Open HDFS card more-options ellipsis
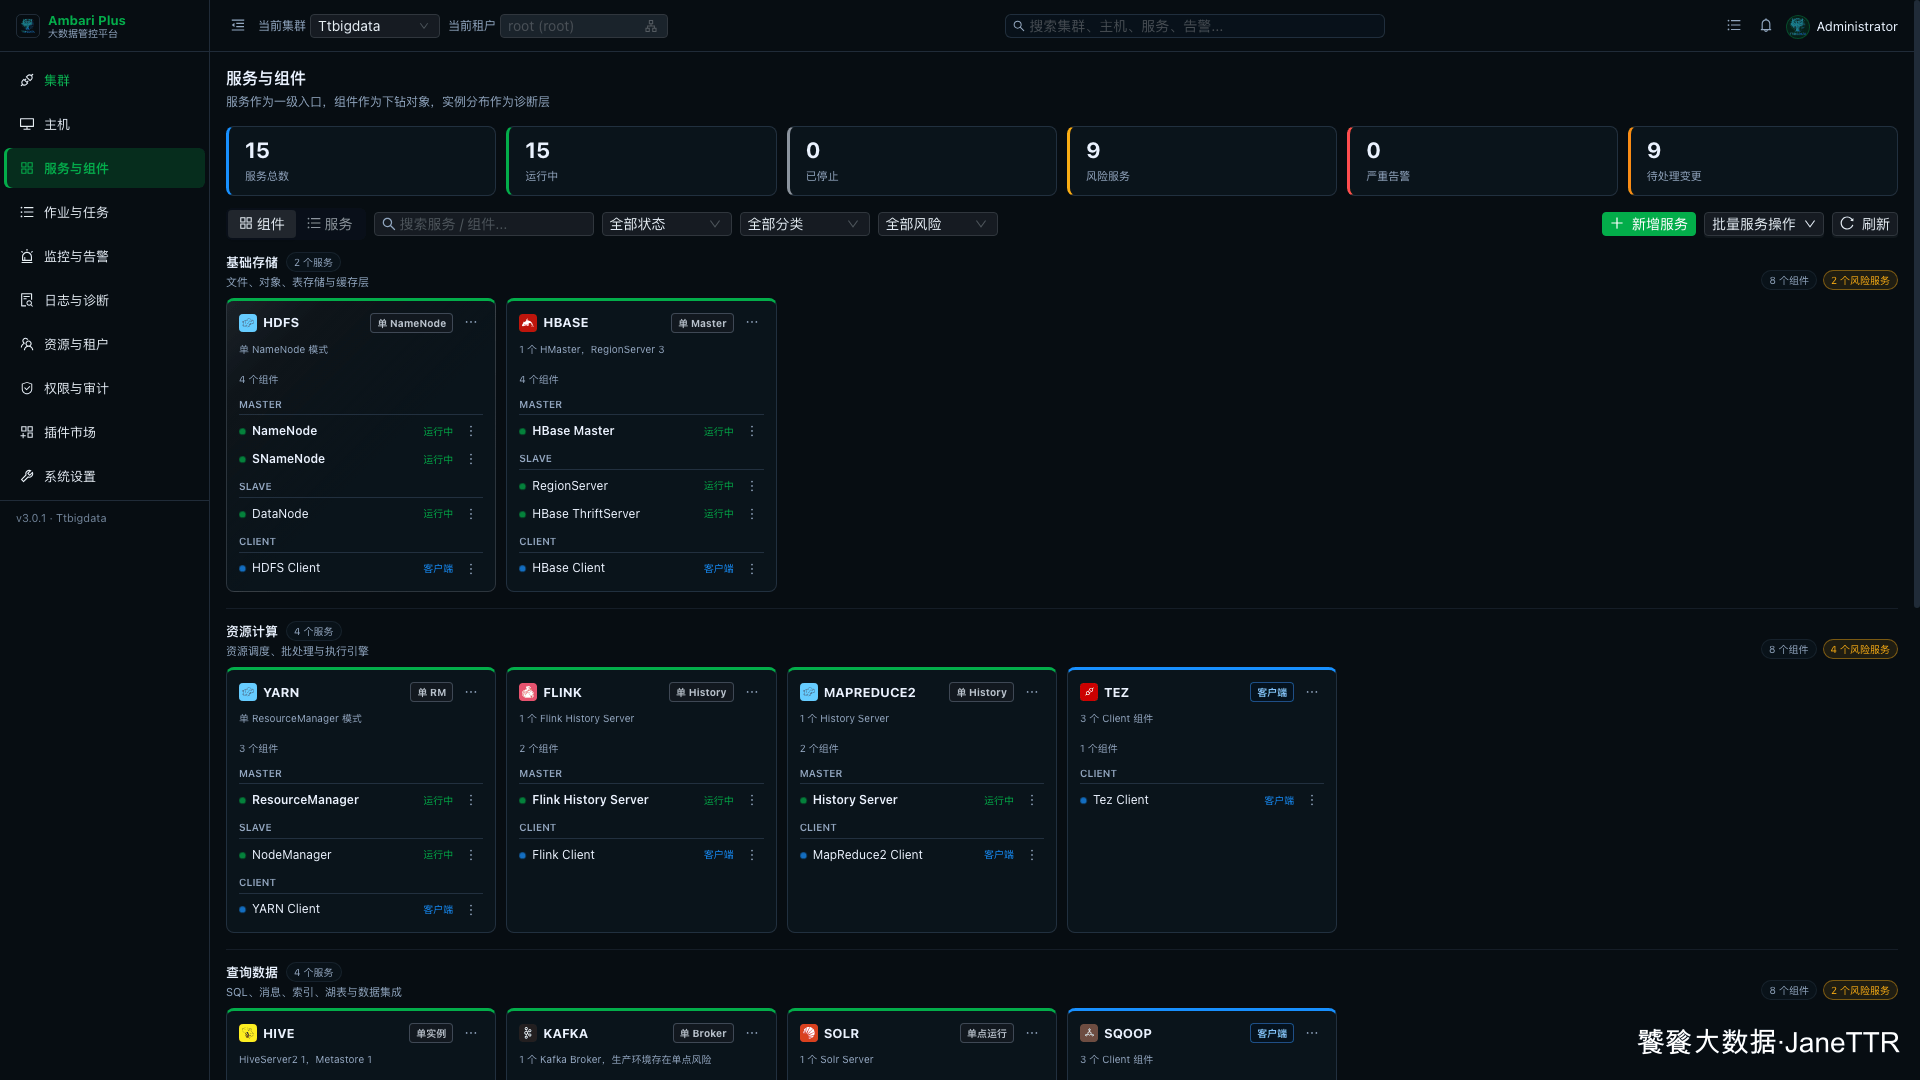 [x=471, y=323]
